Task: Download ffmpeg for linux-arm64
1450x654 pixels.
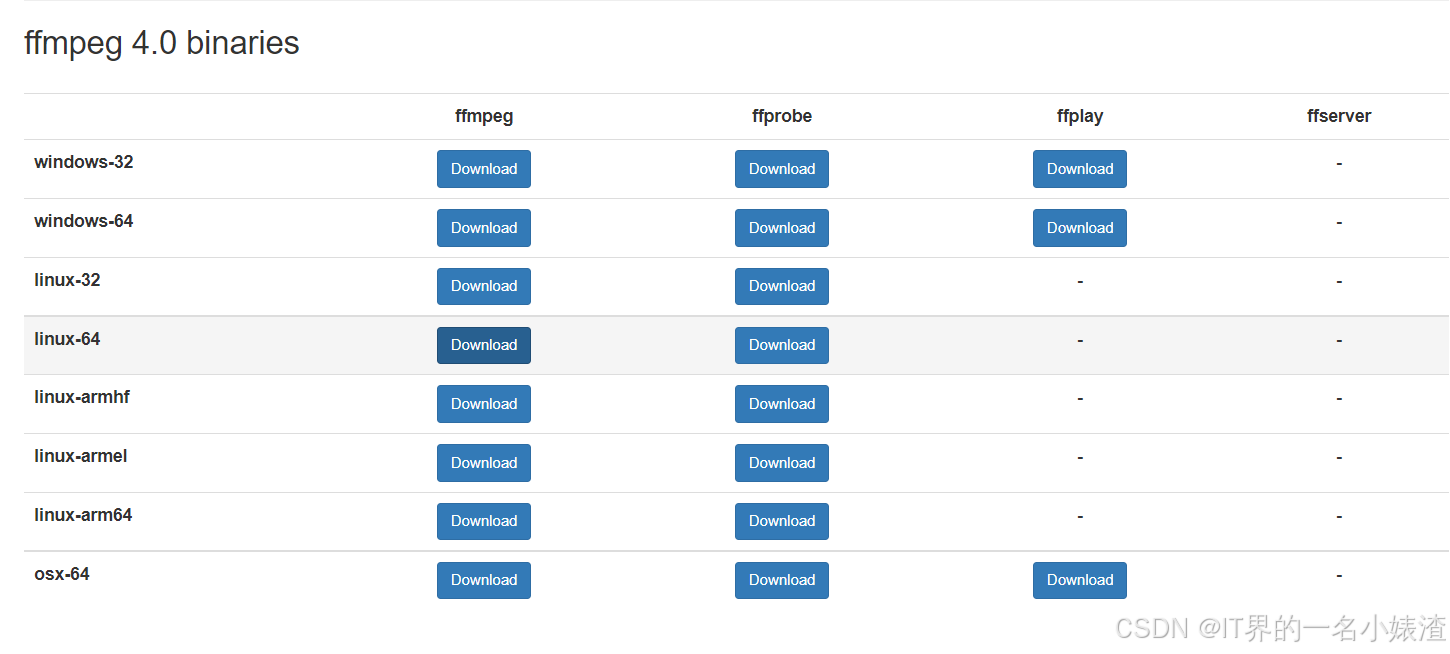Action: point(484,521)
